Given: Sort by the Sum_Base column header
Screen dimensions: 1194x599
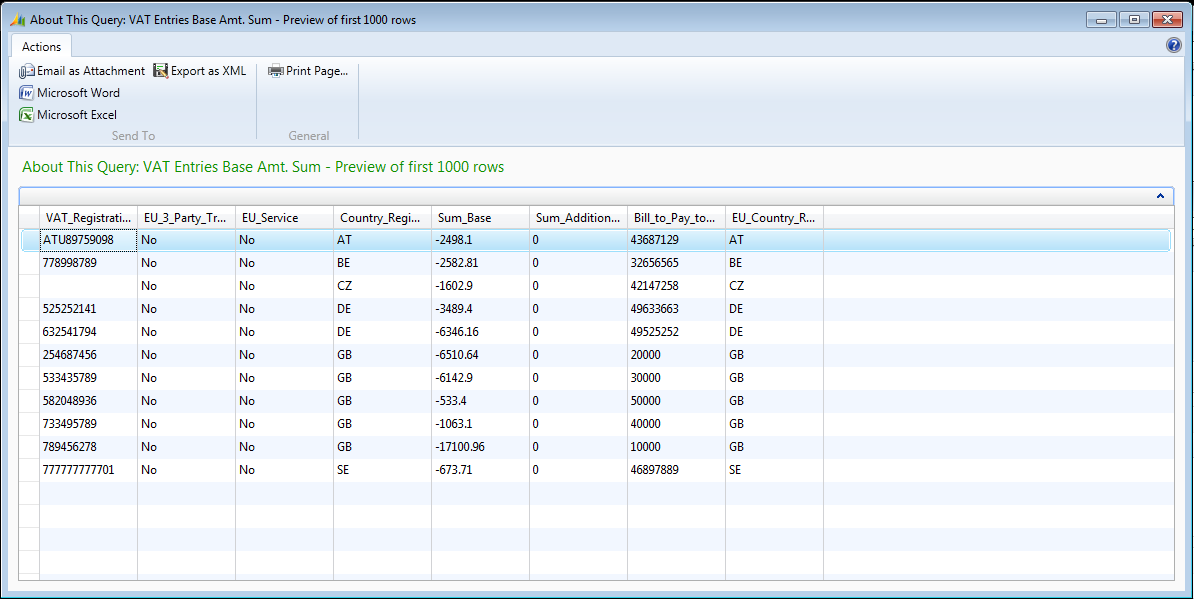Looking at the screenshot, I should [481, 218].
